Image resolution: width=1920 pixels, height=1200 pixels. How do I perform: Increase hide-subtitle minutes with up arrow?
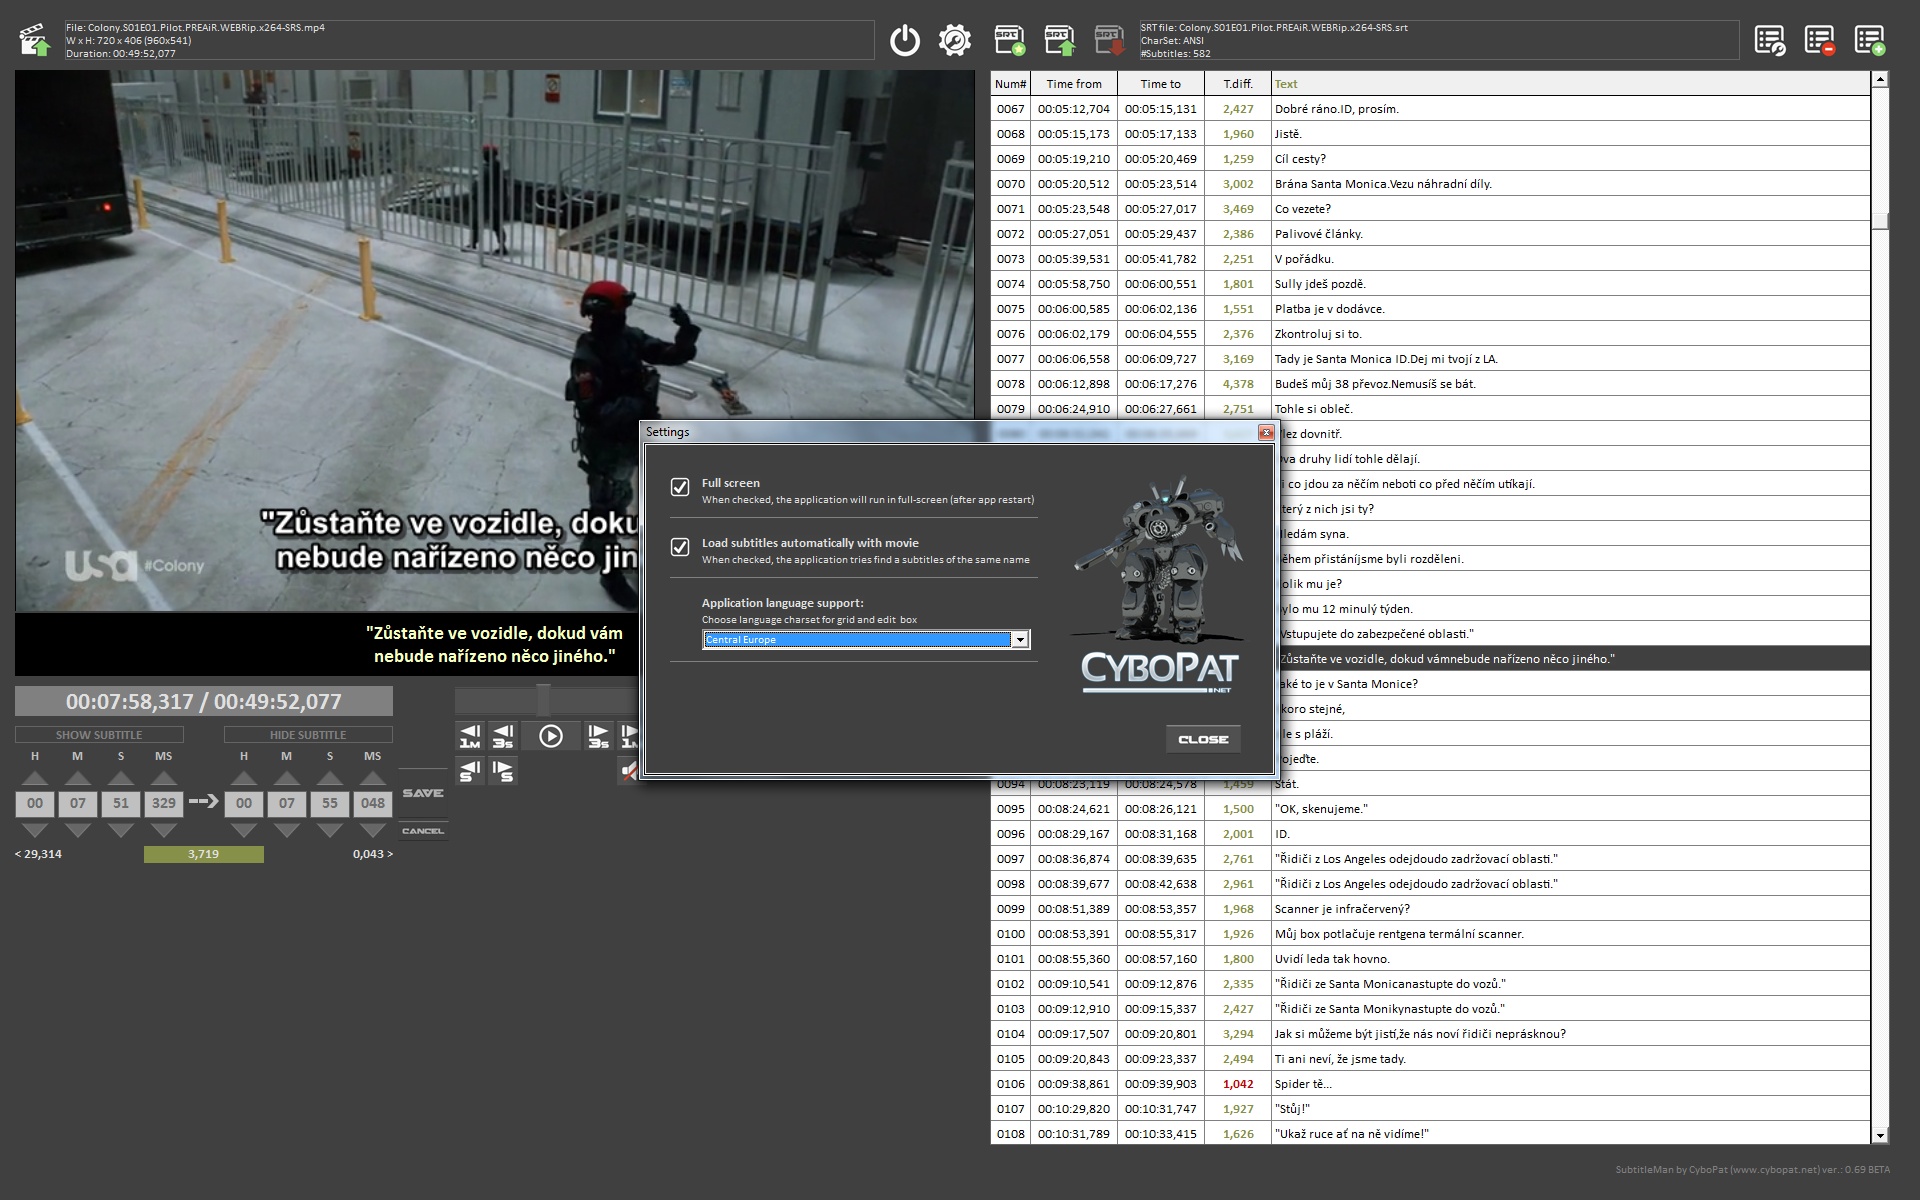click(x=287, y=778)
